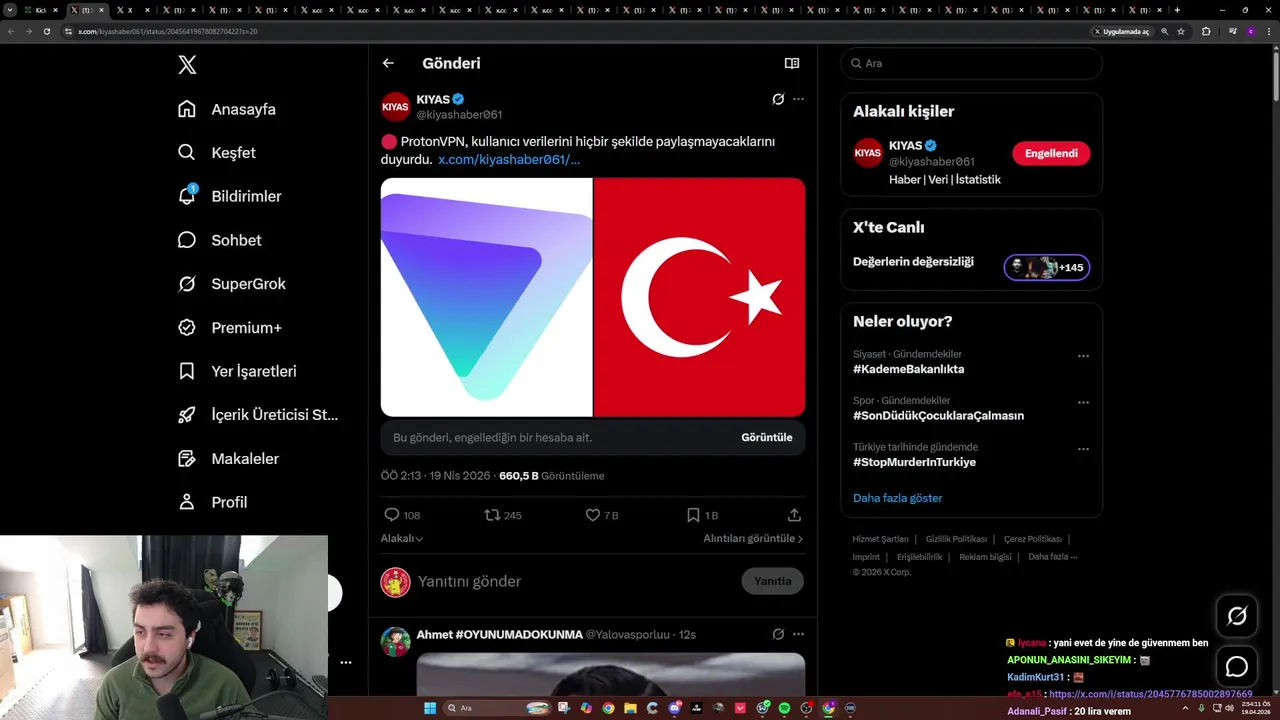This screenshot has height=720, width=1280.
Task: Open #KademeBakanlıkta trend
Action: point(908,369)
